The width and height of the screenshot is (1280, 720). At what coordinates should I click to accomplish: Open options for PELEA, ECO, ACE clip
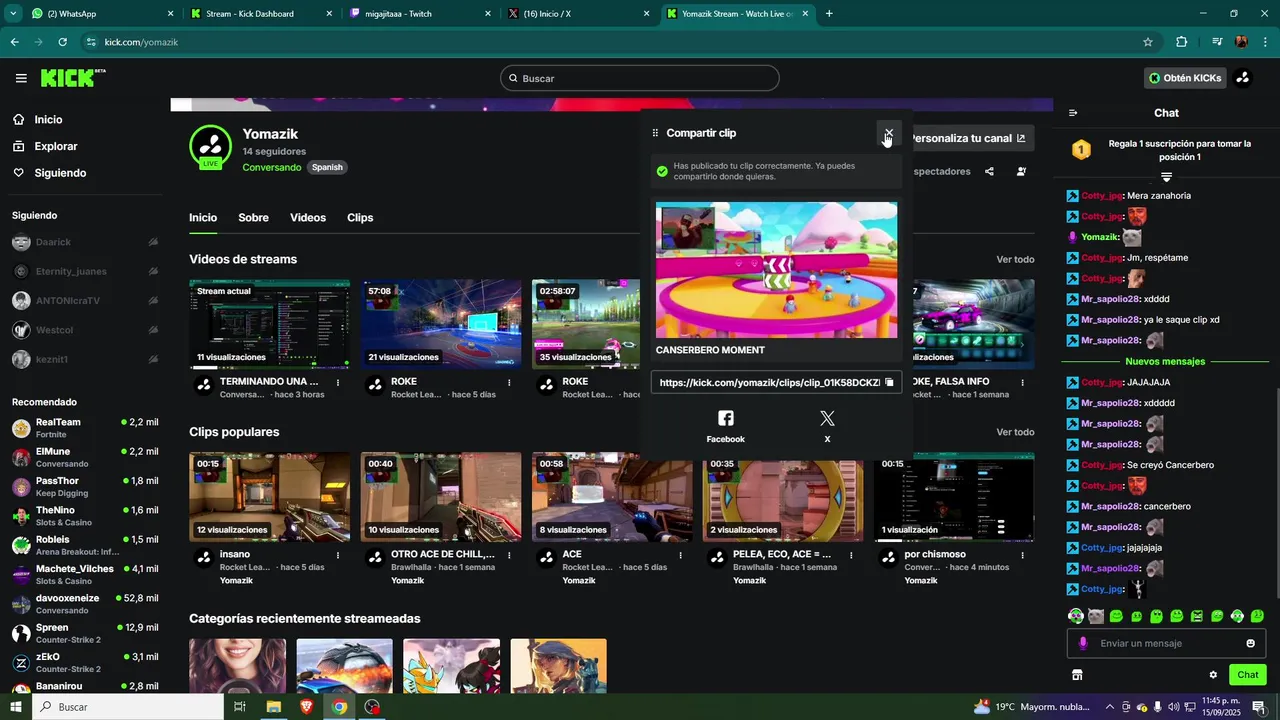(x=851, y=555)
